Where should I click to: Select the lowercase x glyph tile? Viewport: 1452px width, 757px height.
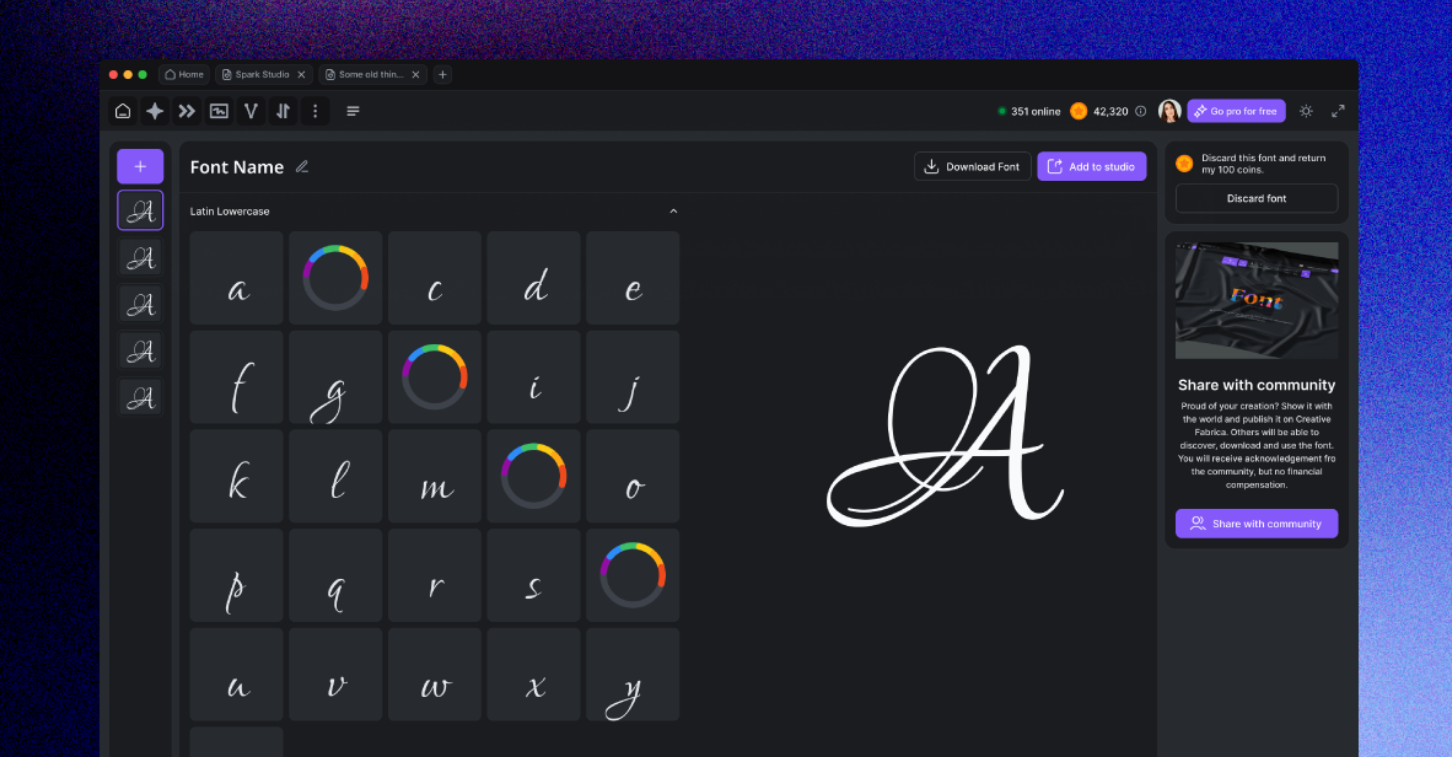pyautogui.click(x=534, y=674)
